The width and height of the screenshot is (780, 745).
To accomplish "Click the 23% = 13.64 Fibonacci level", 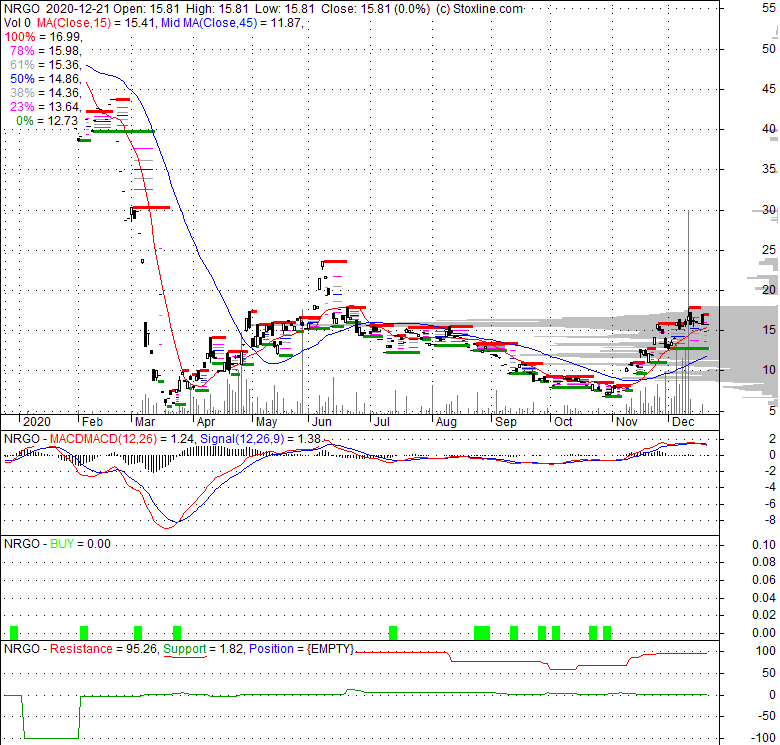I will [x=46, y=106].
